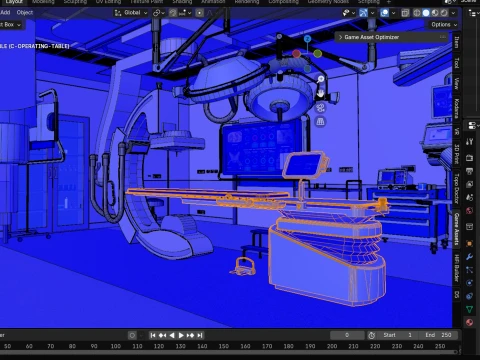Open the Object Constraints properties tab

click(x=469, y=296)
